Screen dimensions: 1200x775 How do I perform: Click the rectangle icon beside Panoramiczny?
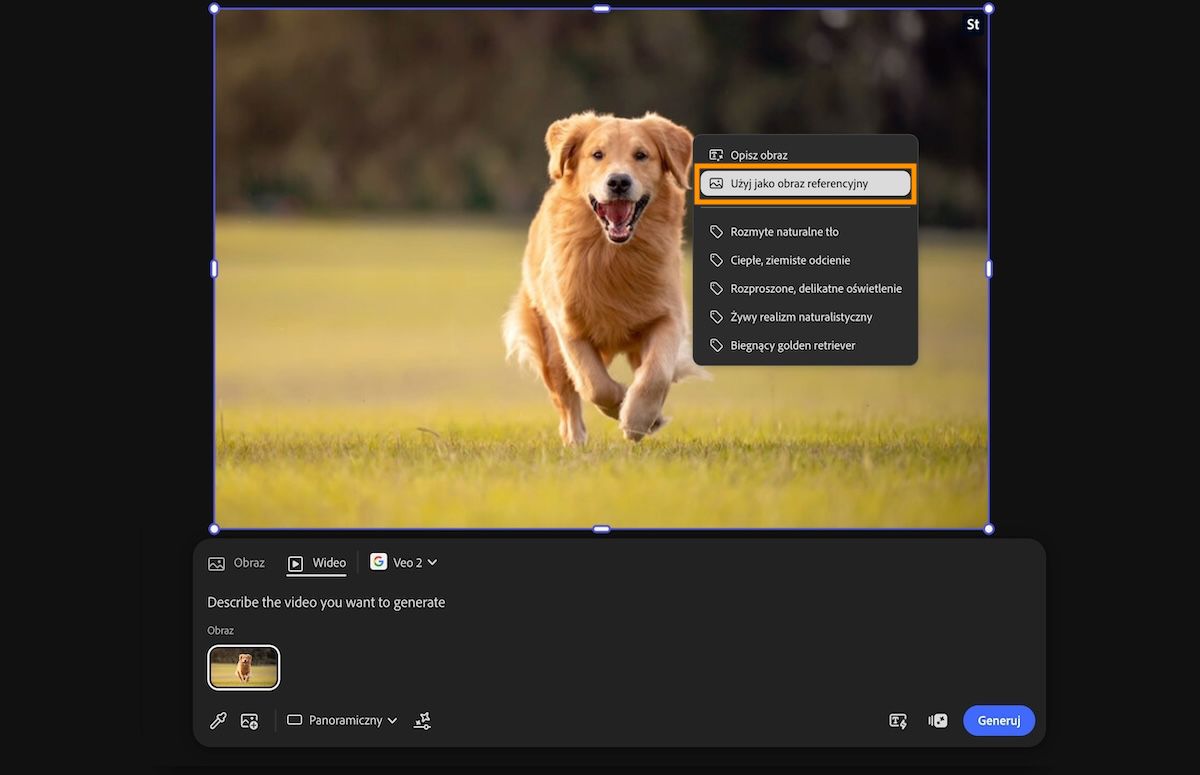click(x=294, y=720)
